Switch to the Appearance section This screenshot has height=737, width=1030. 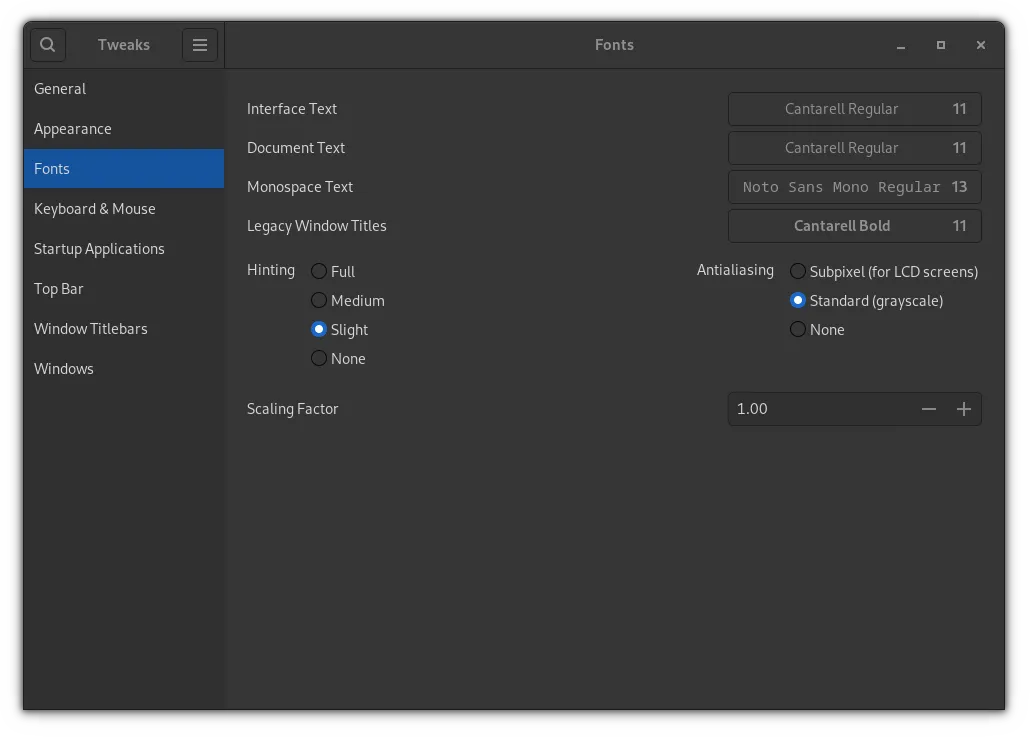pos(73,128)
